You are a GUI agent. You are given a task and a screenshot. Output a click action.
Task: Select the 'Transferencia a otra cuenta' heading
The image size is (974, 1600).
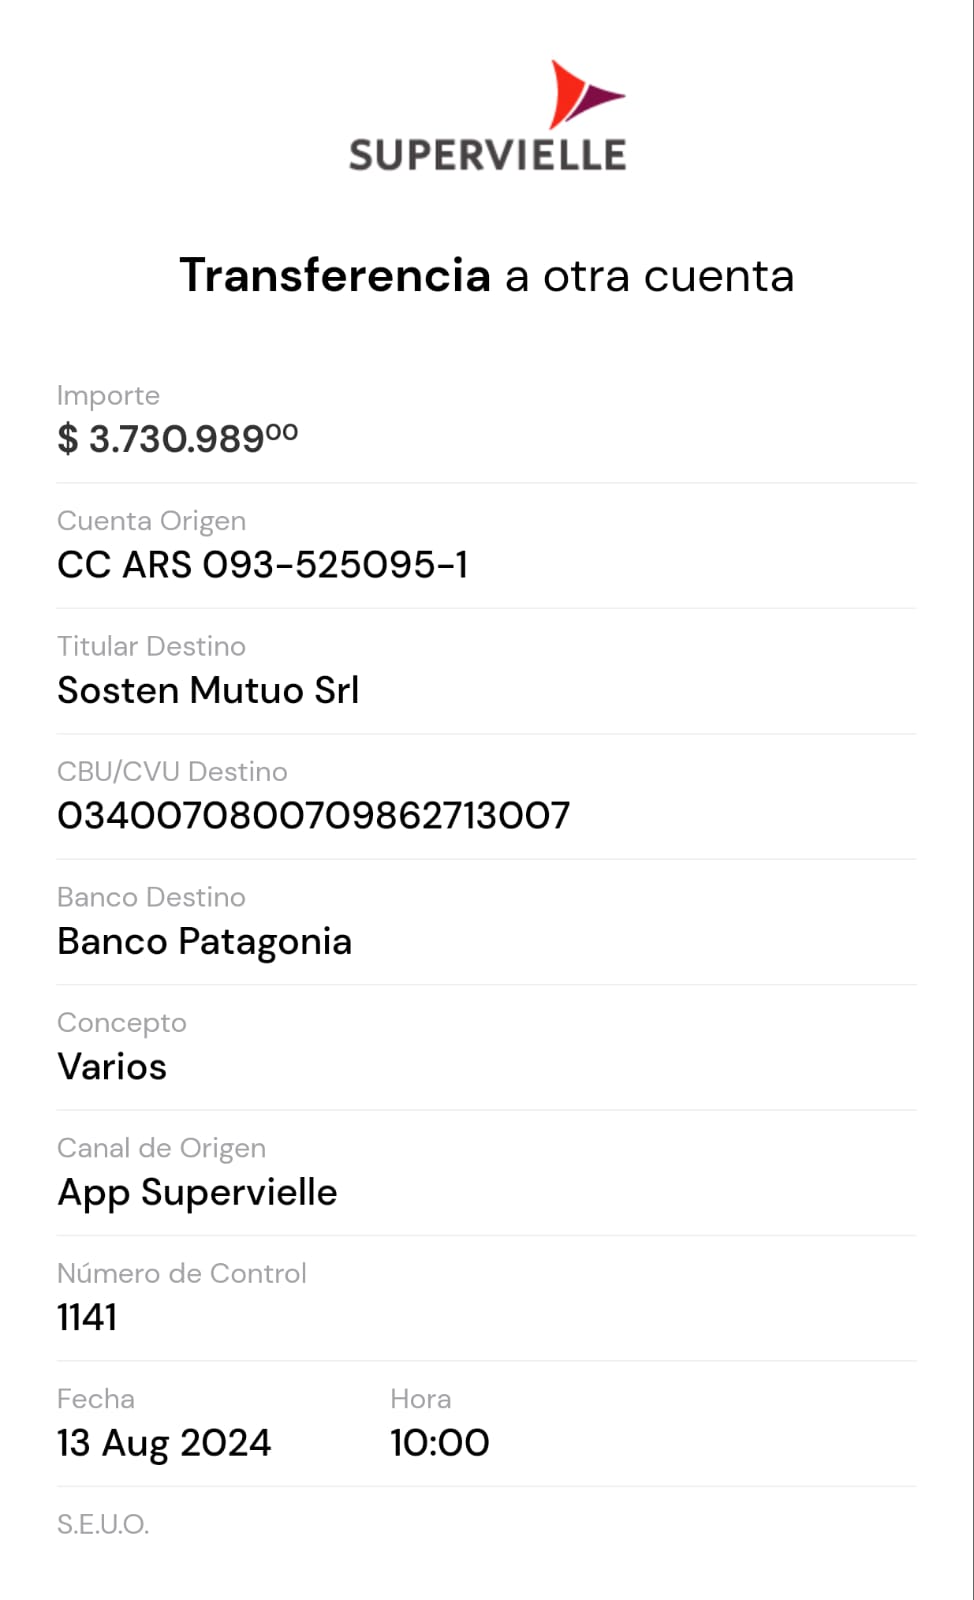point(487,275)
